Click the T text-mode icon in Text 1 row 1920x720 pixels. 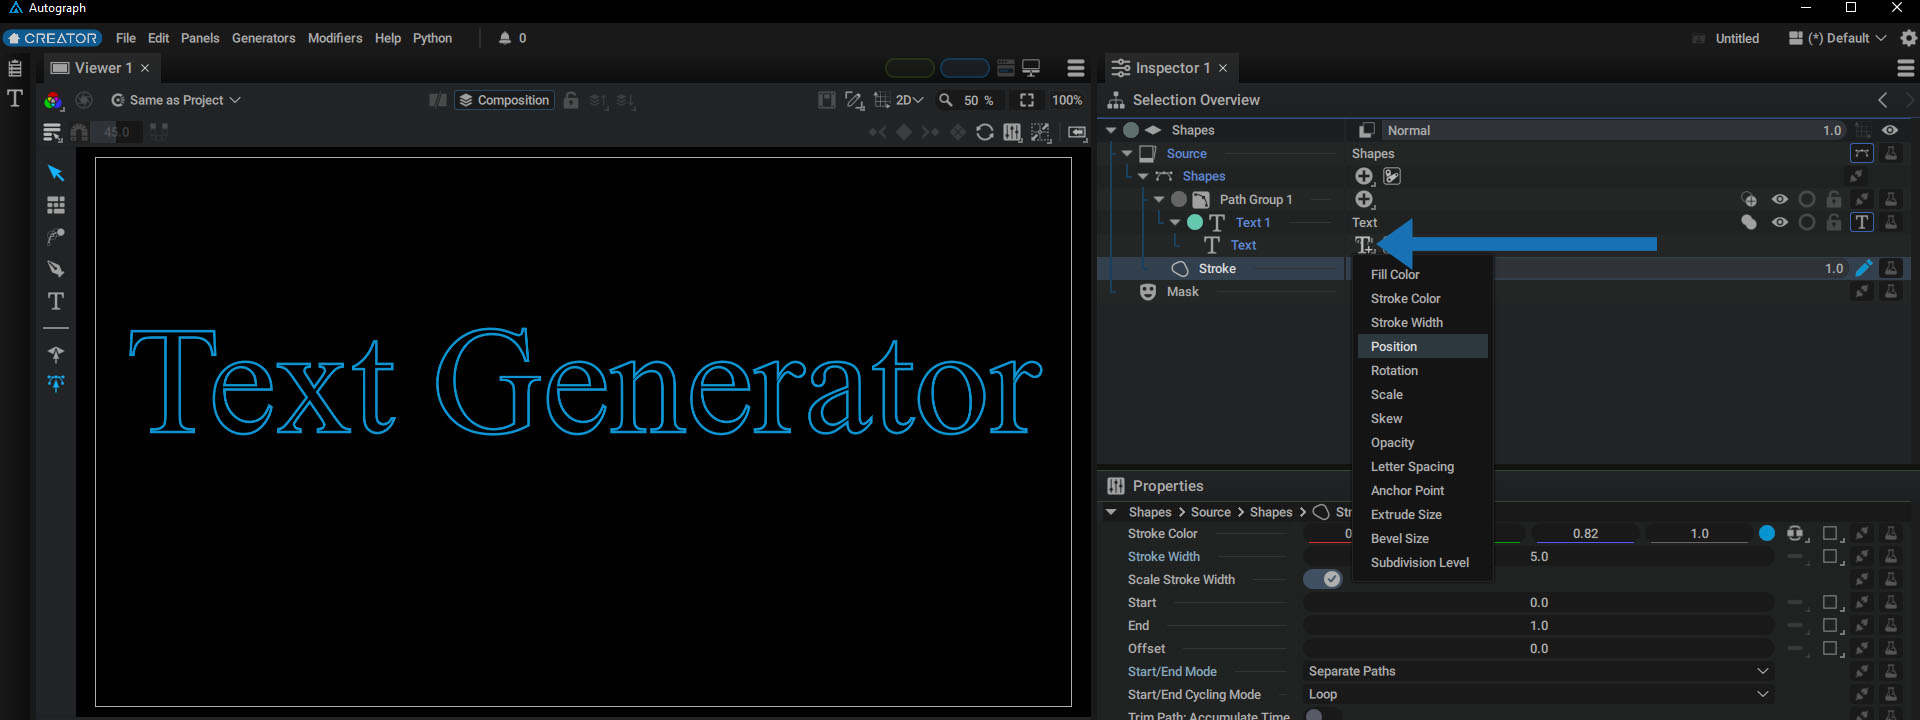click(1862, 222)
